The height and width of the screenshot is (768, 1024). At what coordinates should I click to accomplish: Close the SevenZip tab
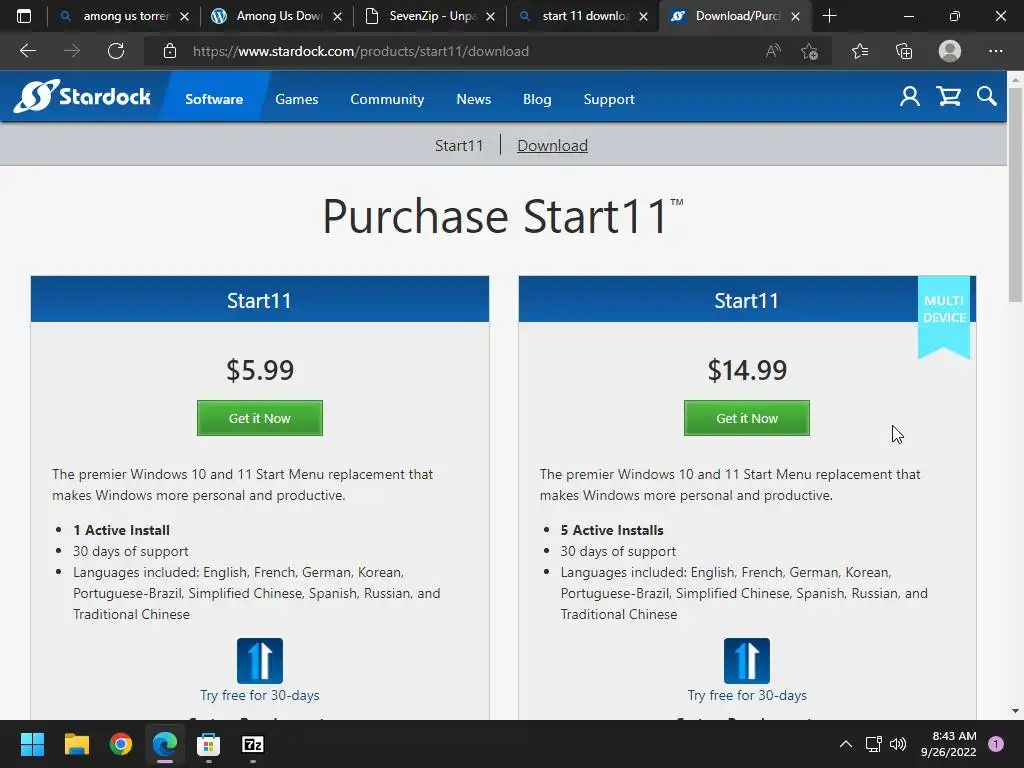click(x=490, y=16)
